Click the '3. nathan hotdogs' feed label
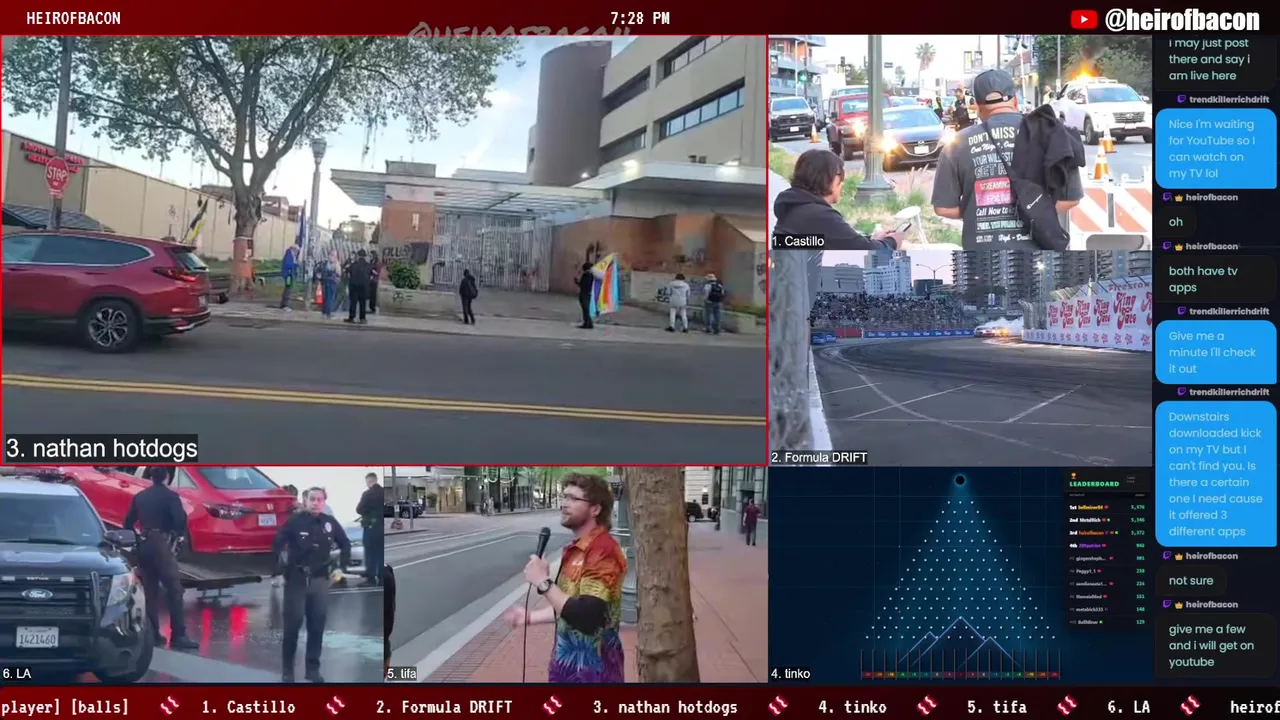The width and height of the screenshot is (1280, 720). coord(102,448)
